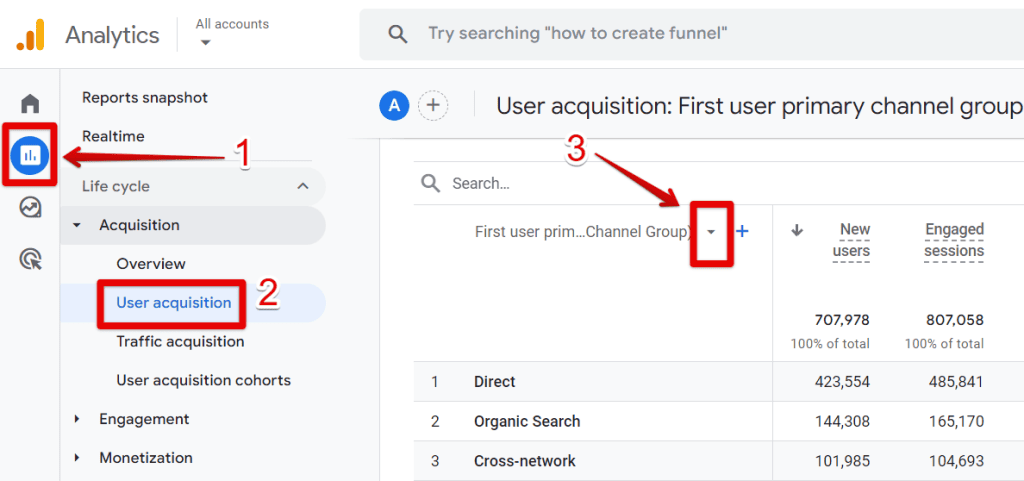Select the Reports bar-chart icon

[x=30, y=155]
